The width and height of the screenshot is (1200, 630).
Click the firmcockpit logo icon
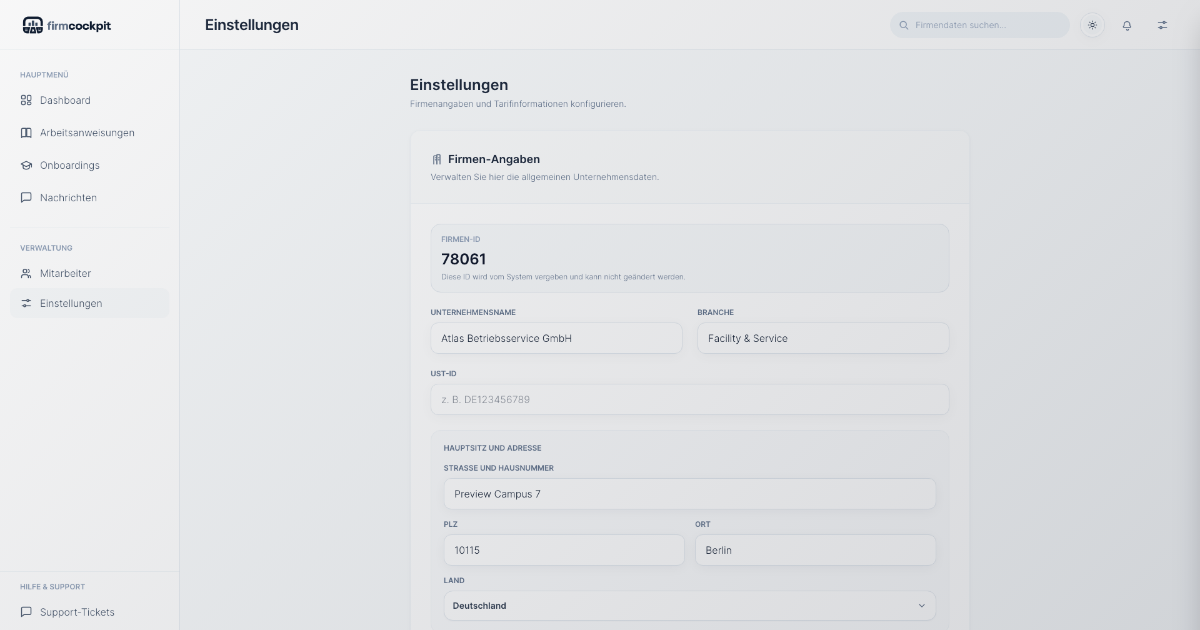pos(33,25)
